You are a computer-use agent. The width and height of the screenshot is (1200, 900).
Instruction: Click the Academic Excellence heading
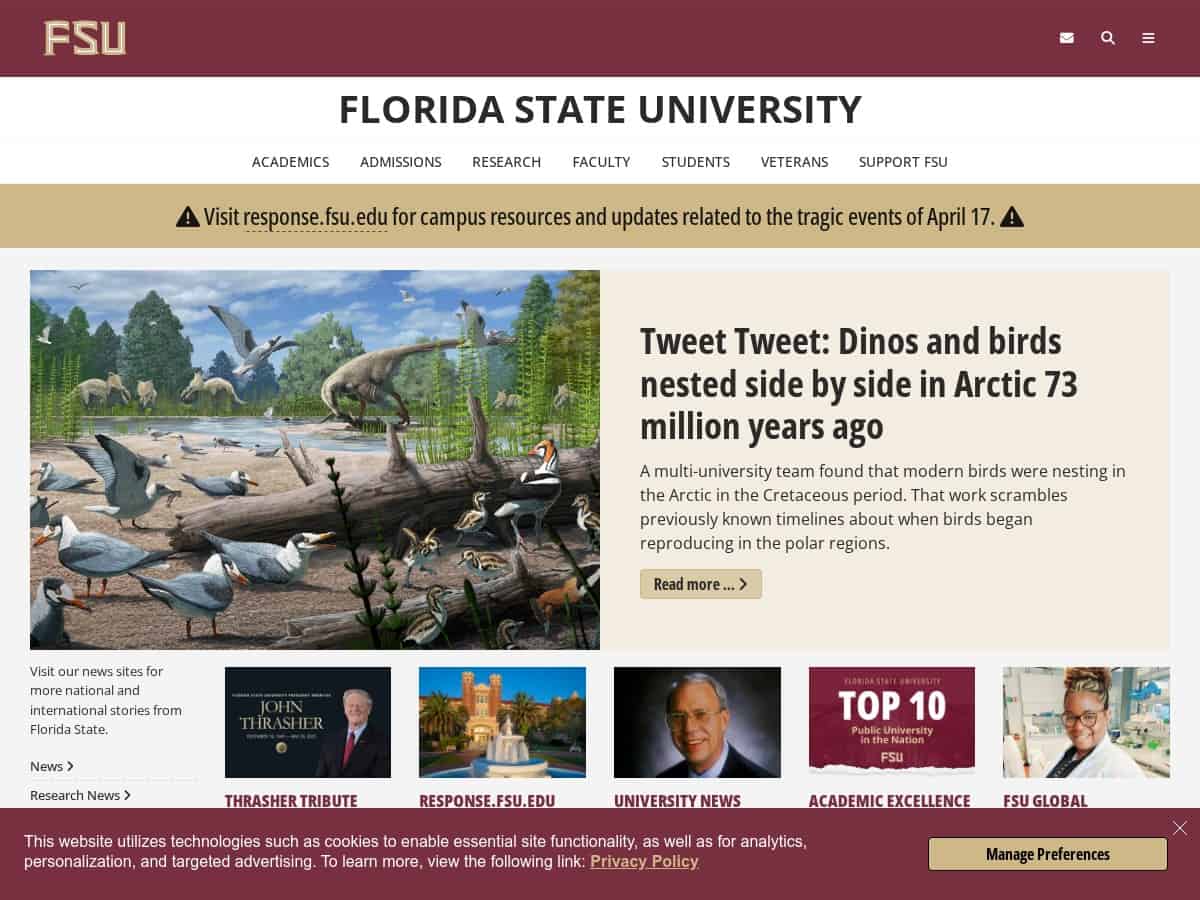890,801
